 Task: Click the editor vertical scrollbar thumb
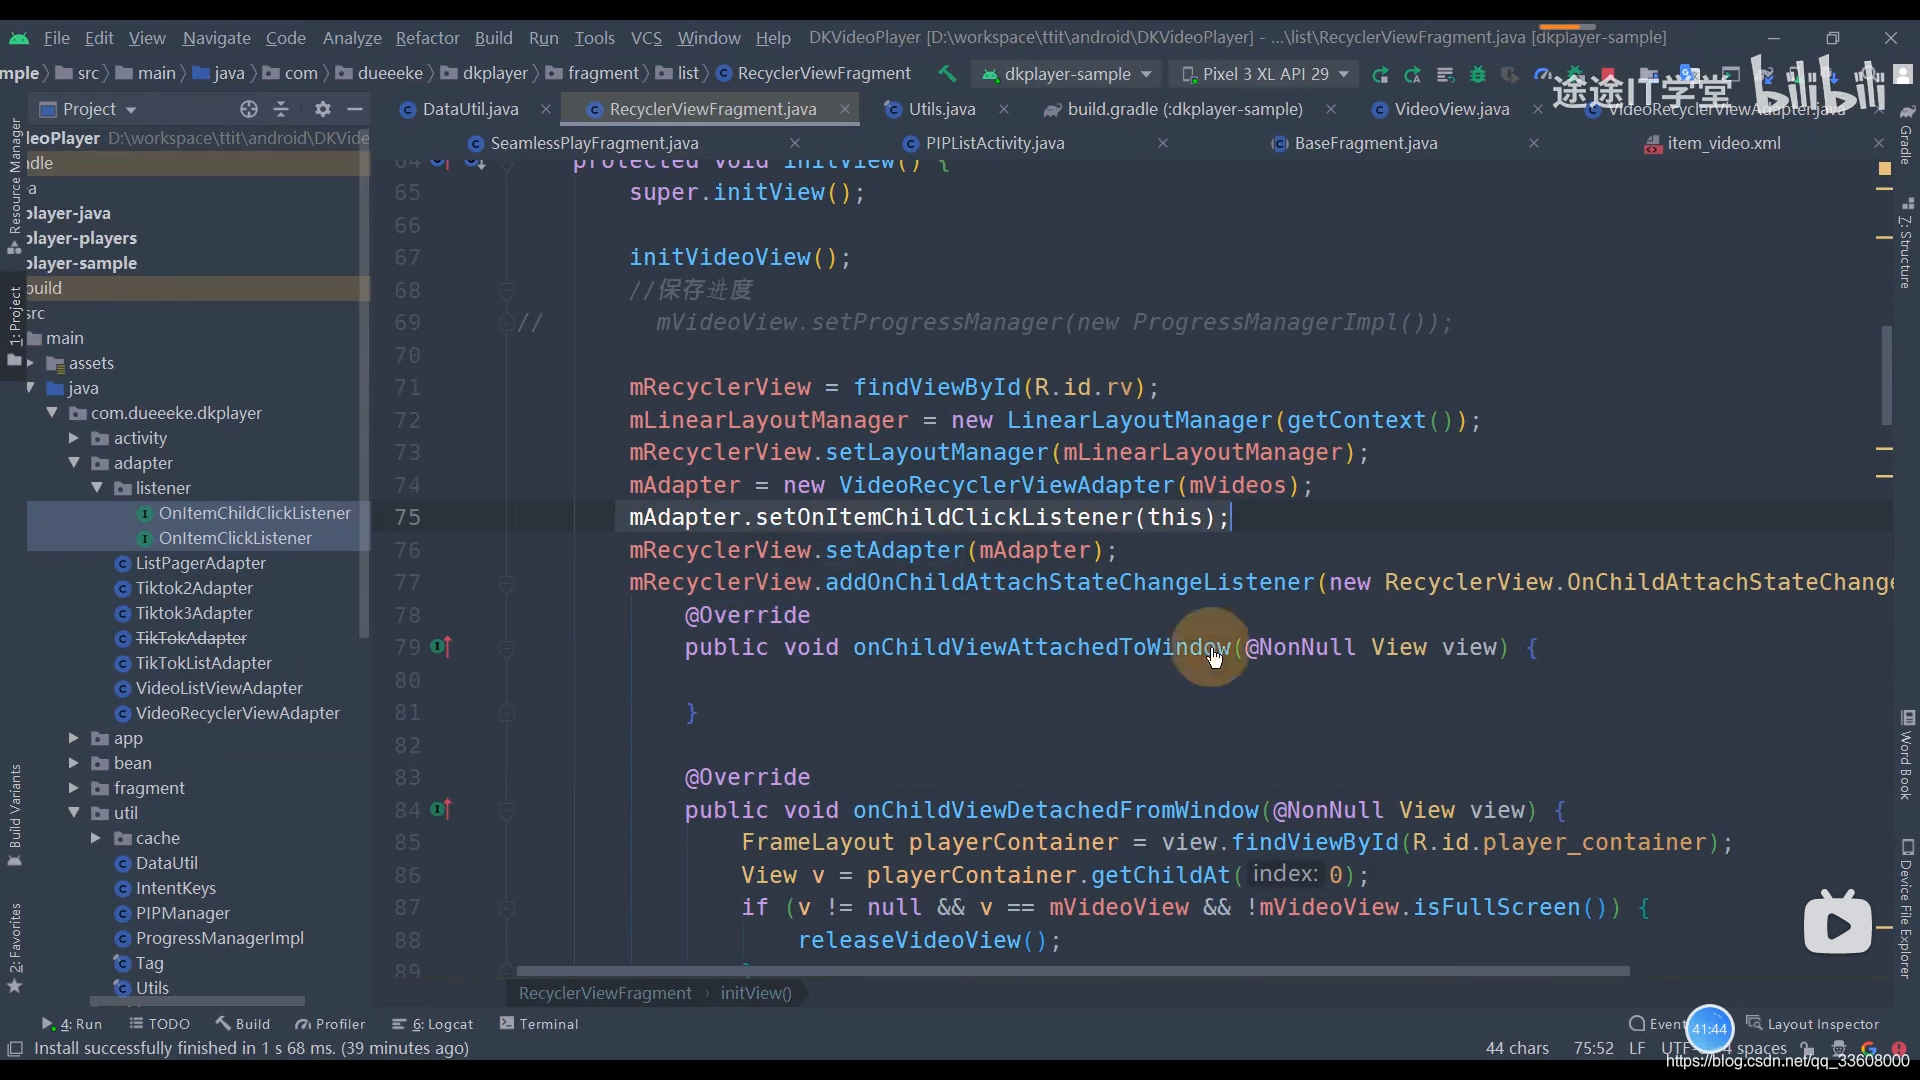pyautogui.click(x=1887, y=375)
